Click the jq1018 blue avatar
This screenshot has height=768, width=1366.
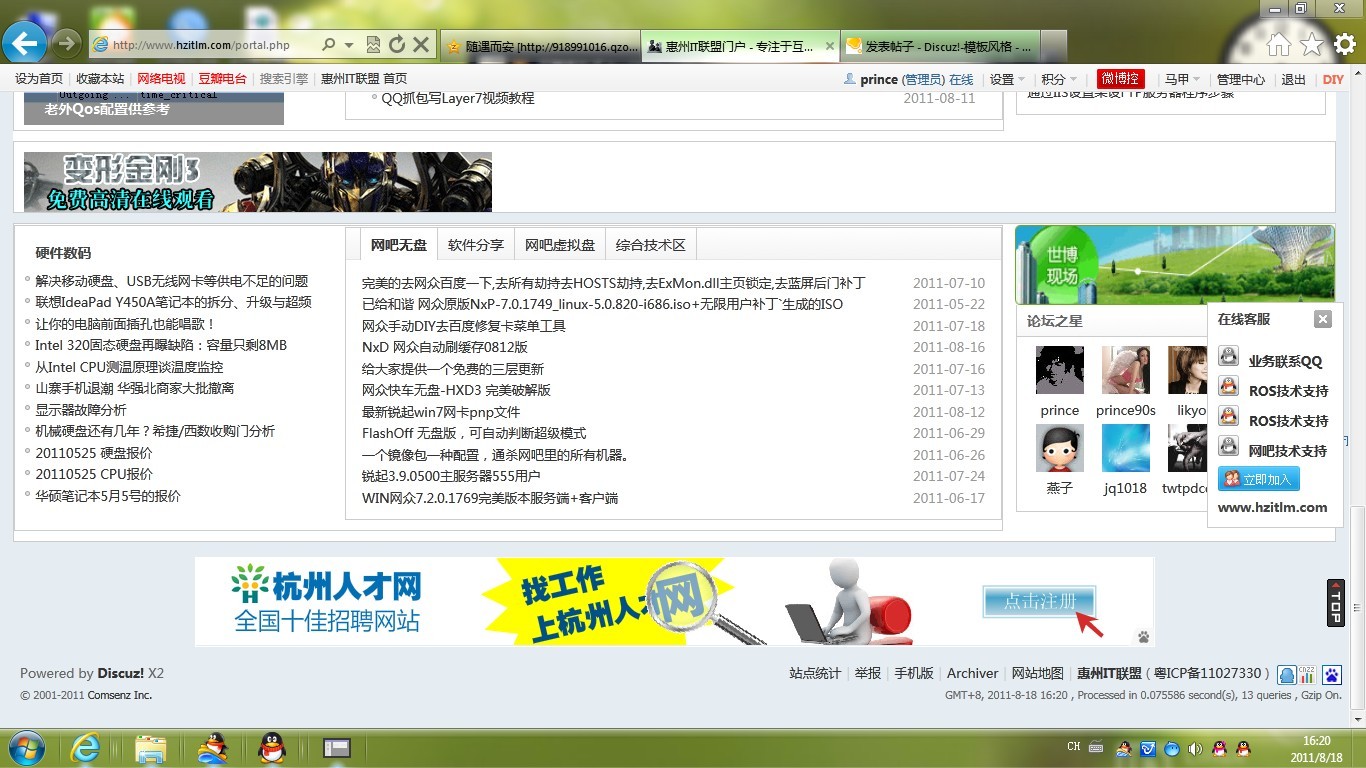(1125, 448)
